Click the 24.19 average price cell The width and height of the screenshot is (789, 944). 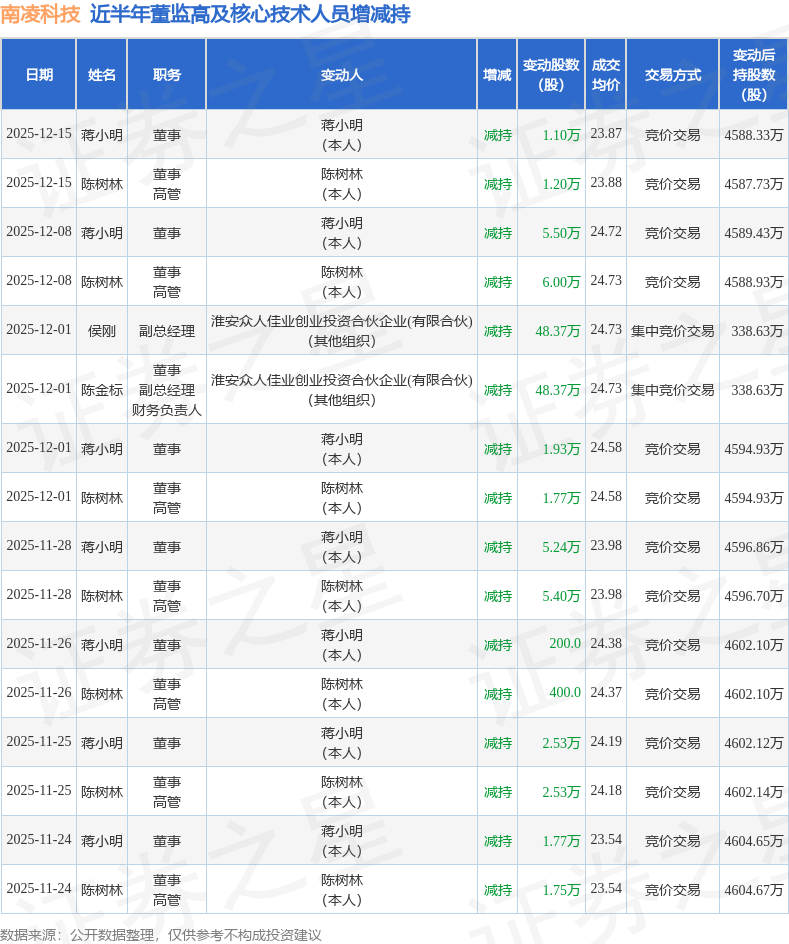coord(606,742)
